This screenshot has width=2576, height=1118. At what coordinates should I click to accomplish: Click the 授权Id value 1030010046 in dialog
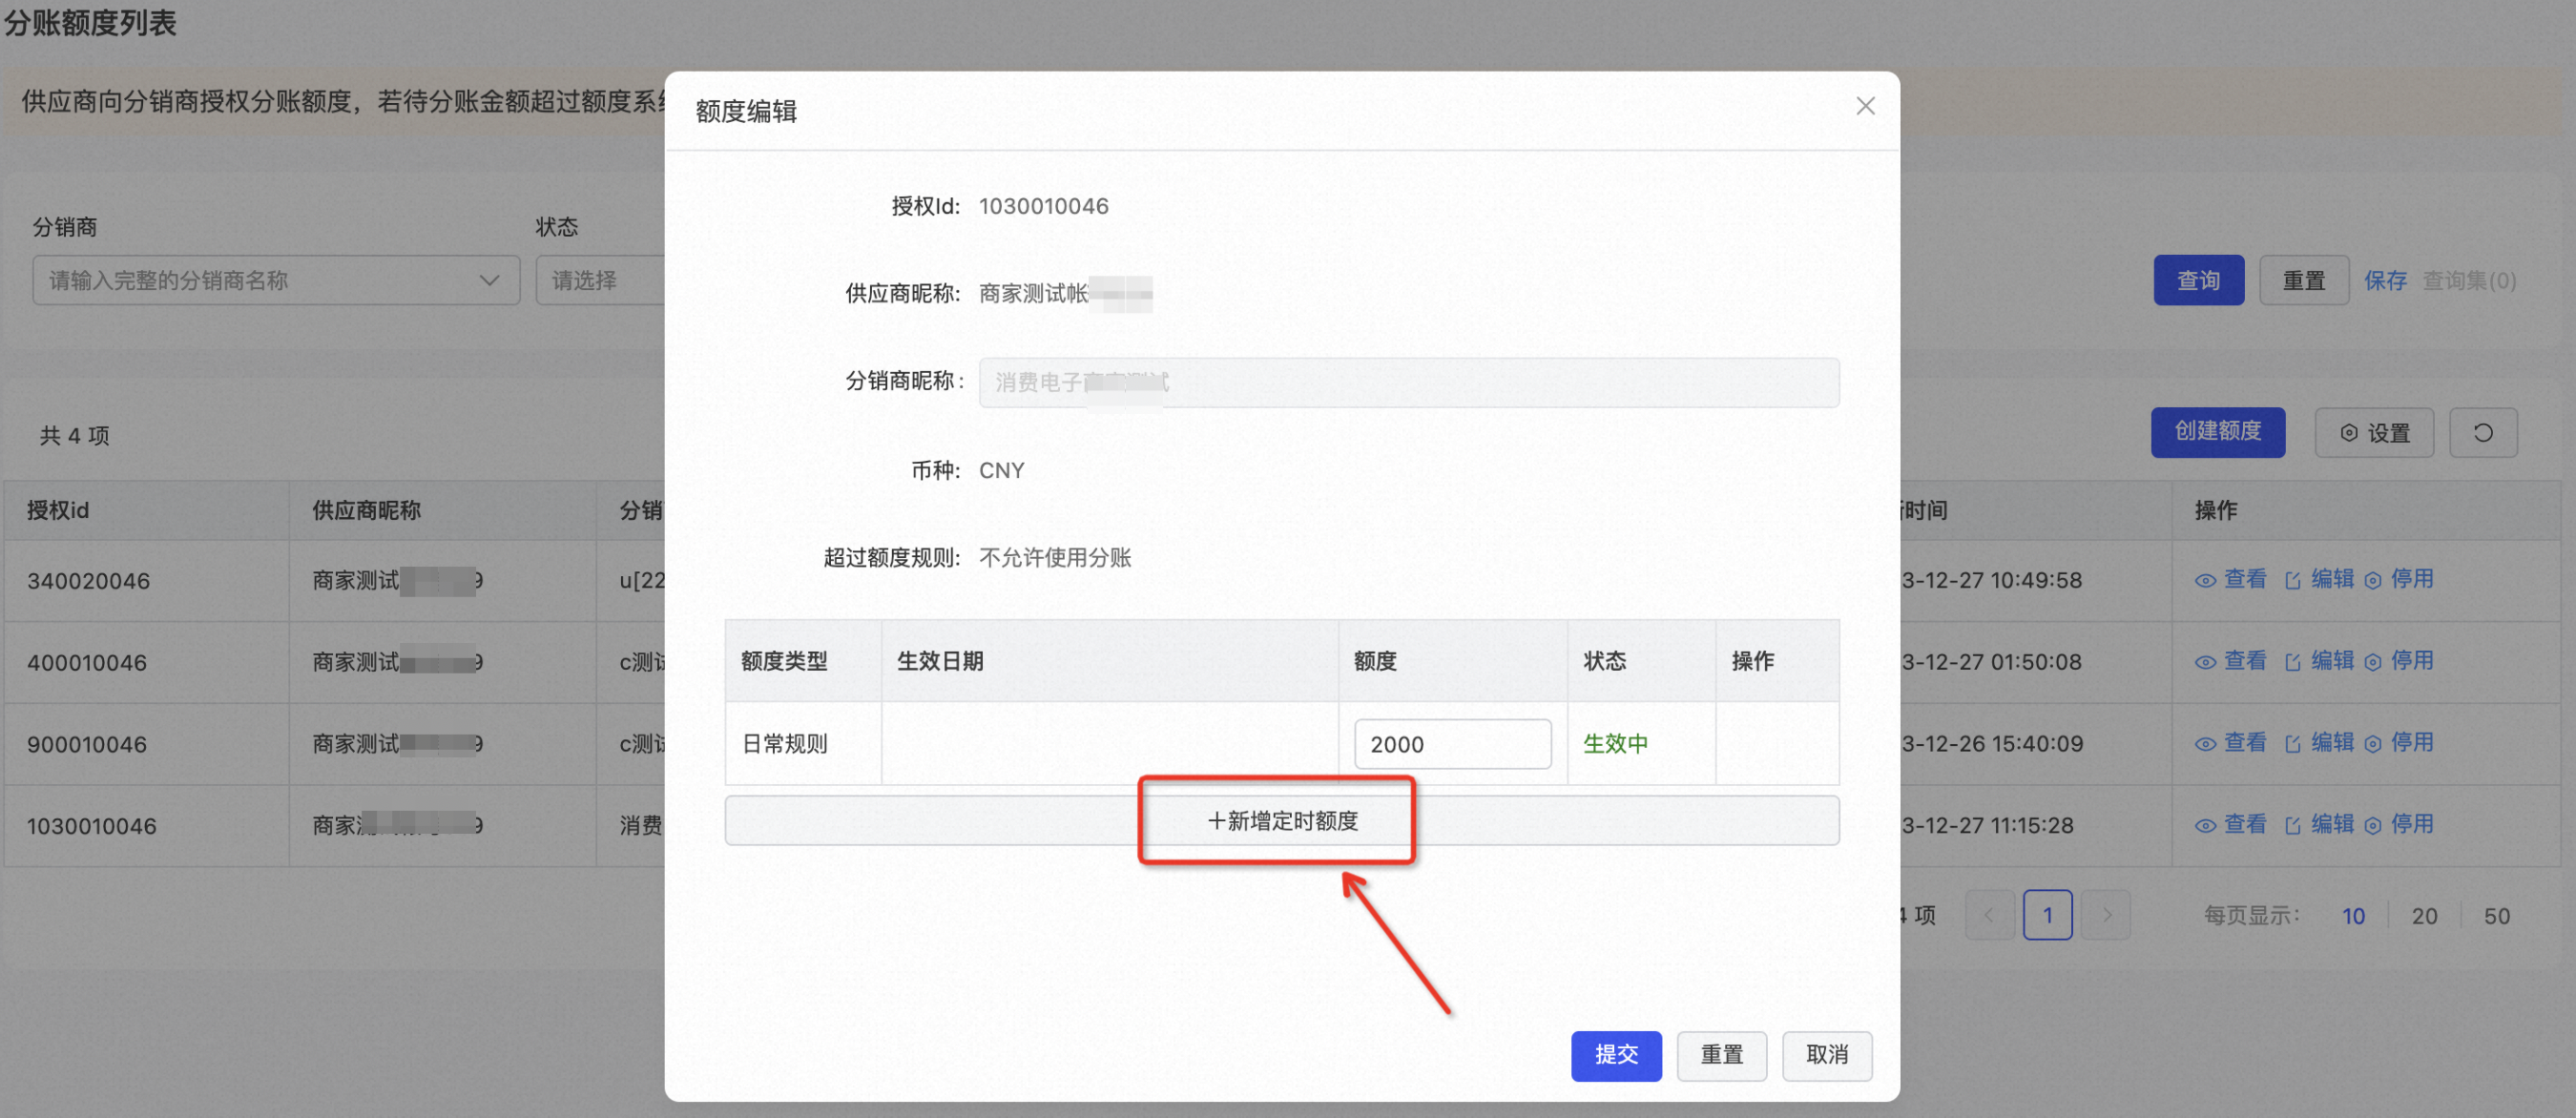pos(1044,206)
